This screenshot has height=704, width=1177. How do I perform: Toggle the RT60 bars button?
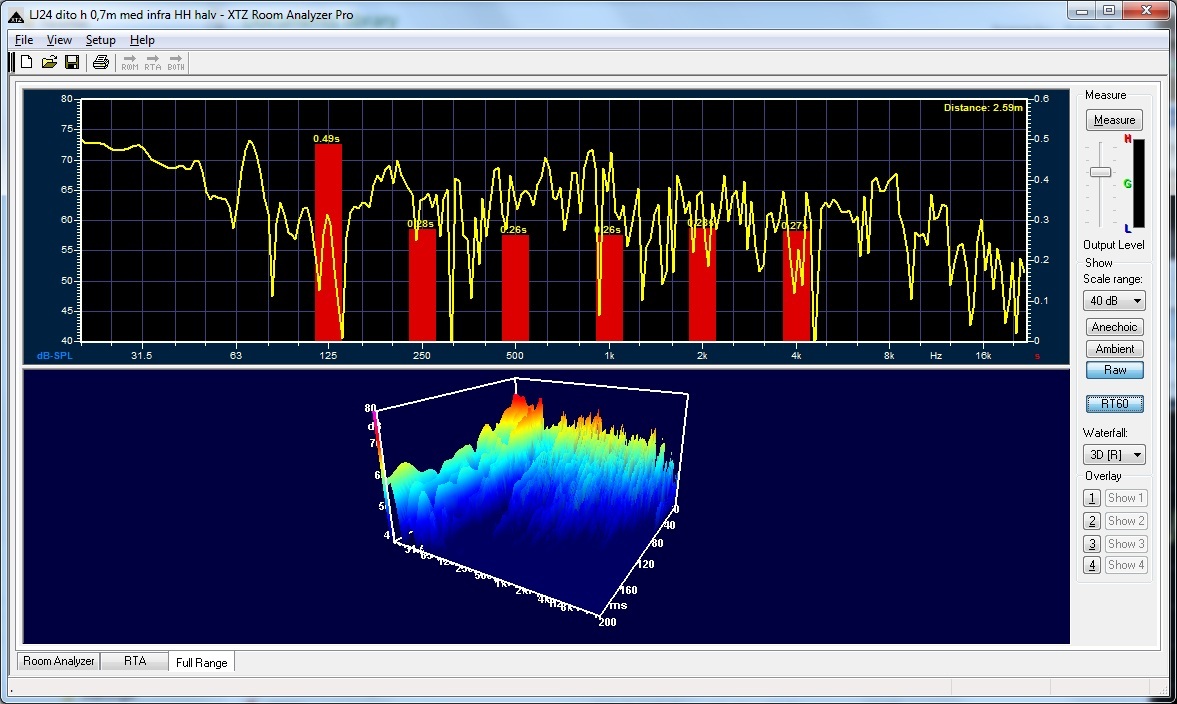point(1114,404)
